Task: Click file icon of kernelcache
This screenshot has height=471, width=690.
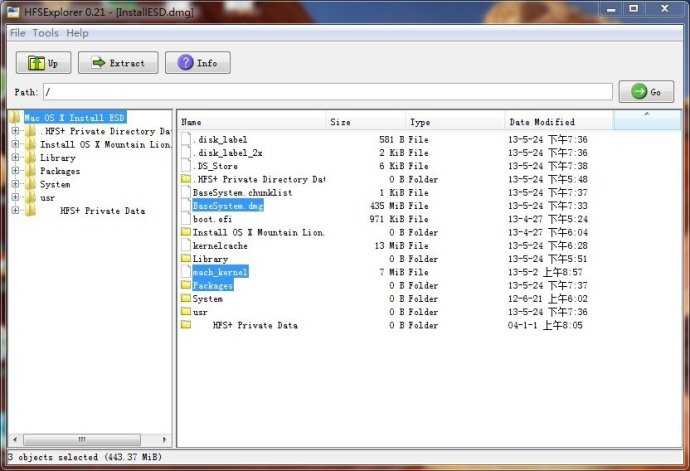Action: tap(186, 245)
